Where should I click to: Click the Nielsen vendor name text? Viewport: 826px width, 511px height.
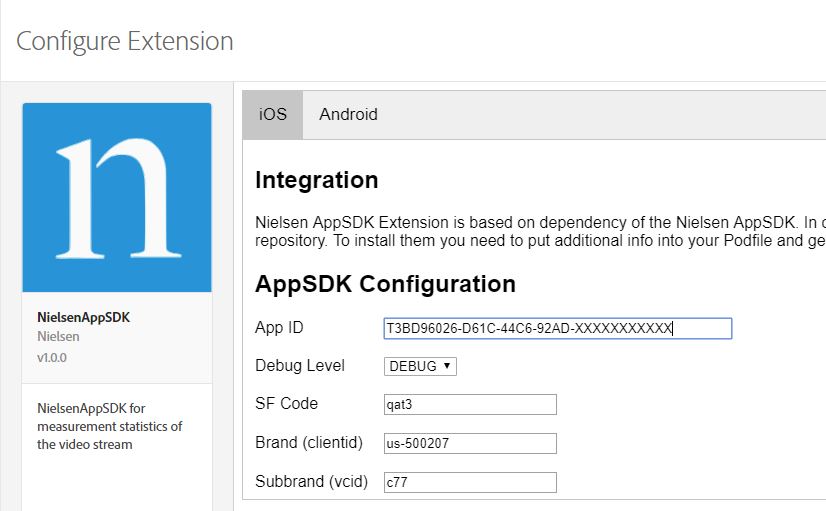click(58, 337)
